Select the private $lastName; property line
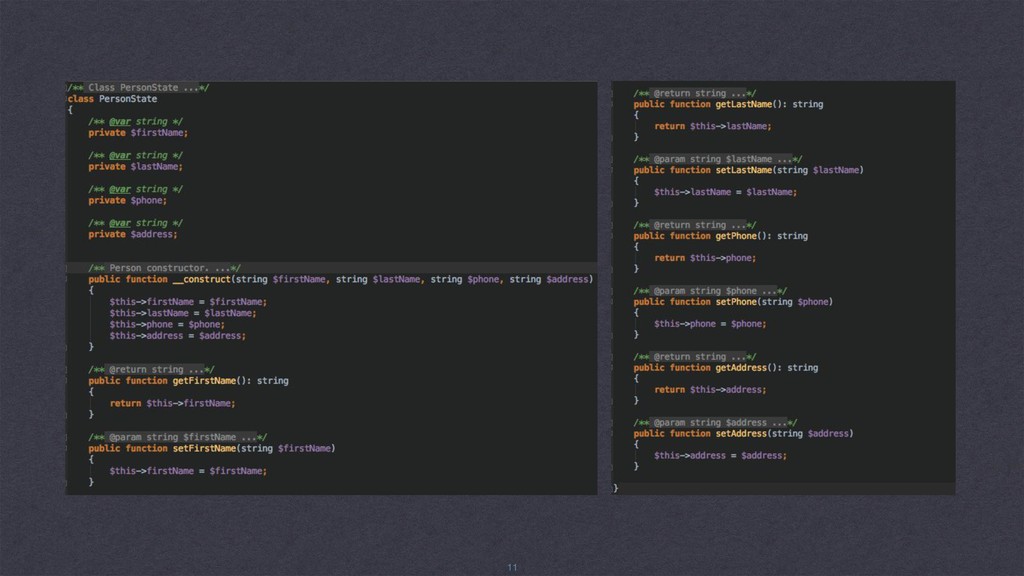Screen dimensions: 1024x576 (x=136, y=167)
